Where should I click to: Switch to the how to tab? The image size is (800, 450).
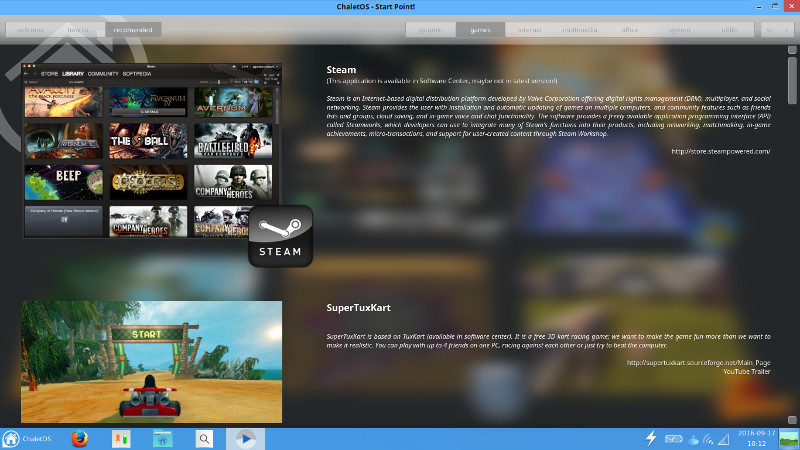click(79, 30)
